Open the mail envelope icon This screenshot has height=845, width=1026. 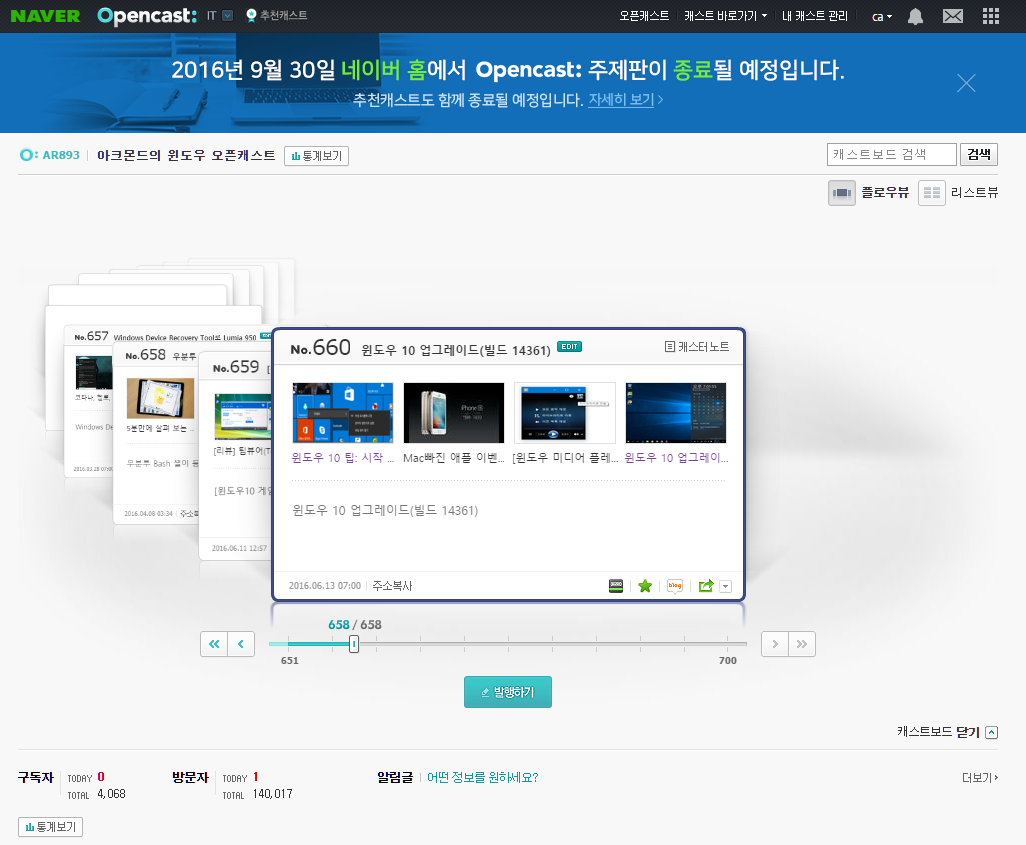point(953,16)
